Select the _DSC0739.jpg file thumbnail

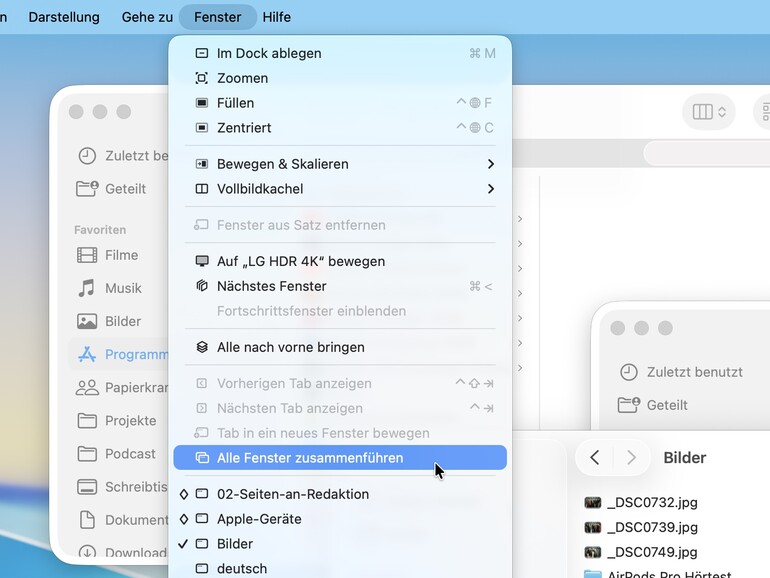click(x=593, y=527)
